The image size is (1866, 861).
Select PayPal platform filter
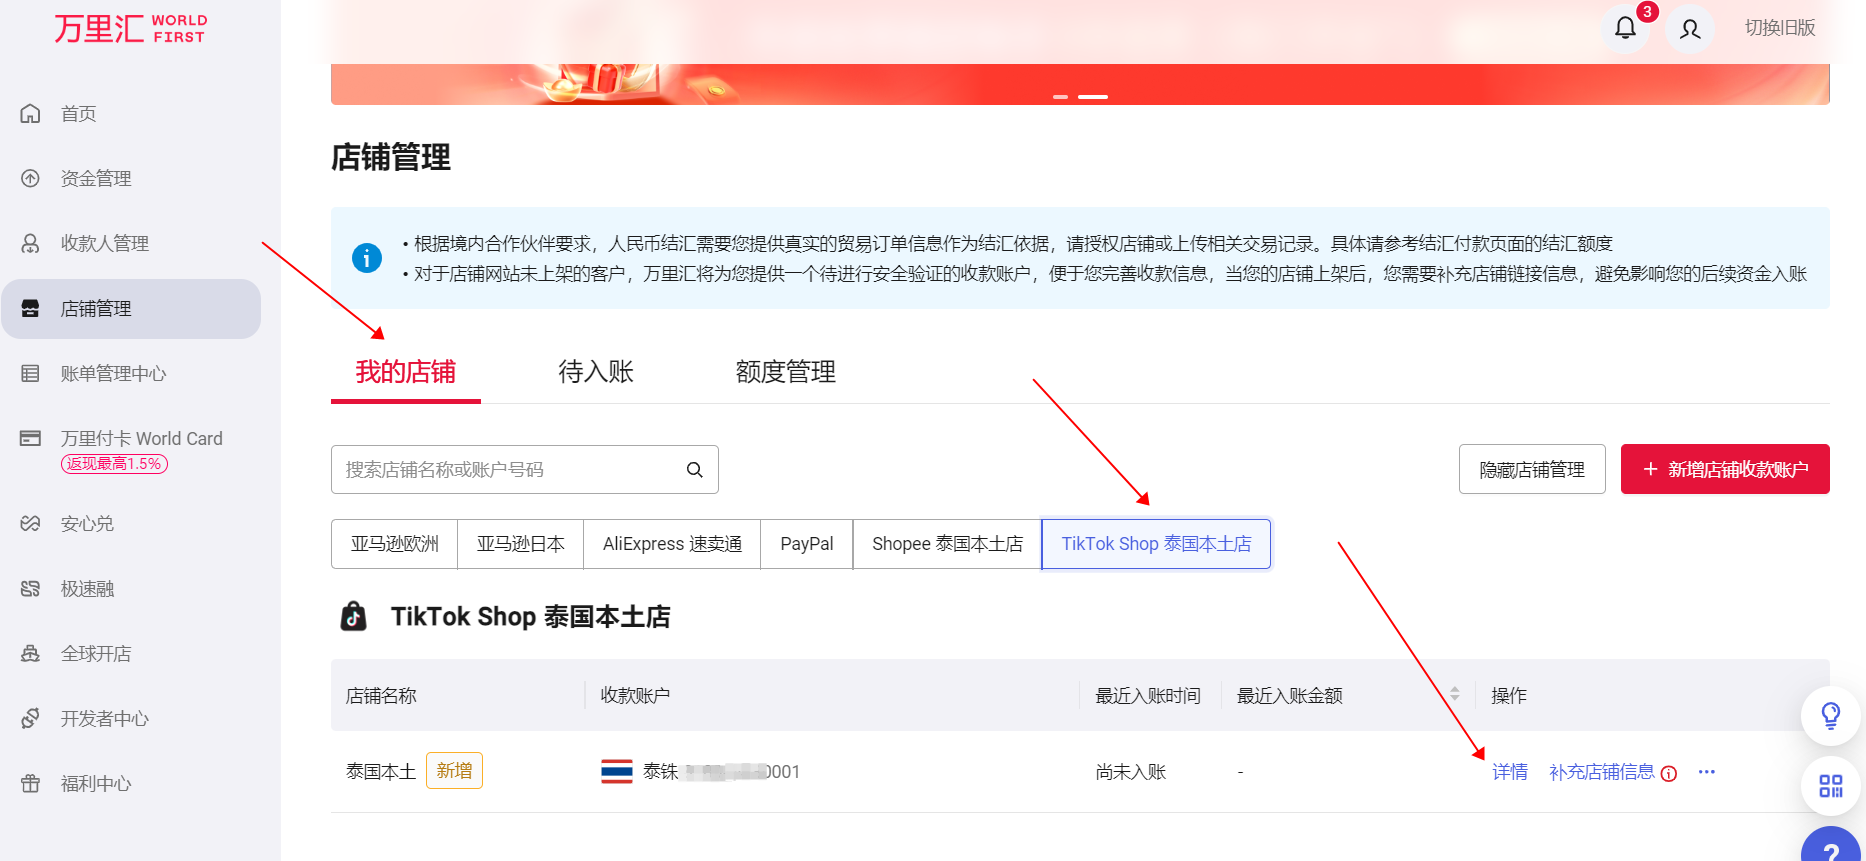(807, 544)
